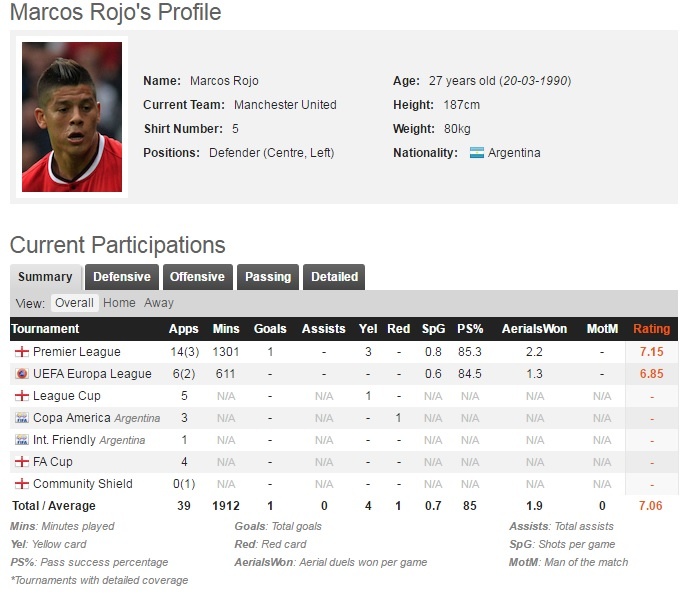Open the Manchester United team link

[285, 105]
